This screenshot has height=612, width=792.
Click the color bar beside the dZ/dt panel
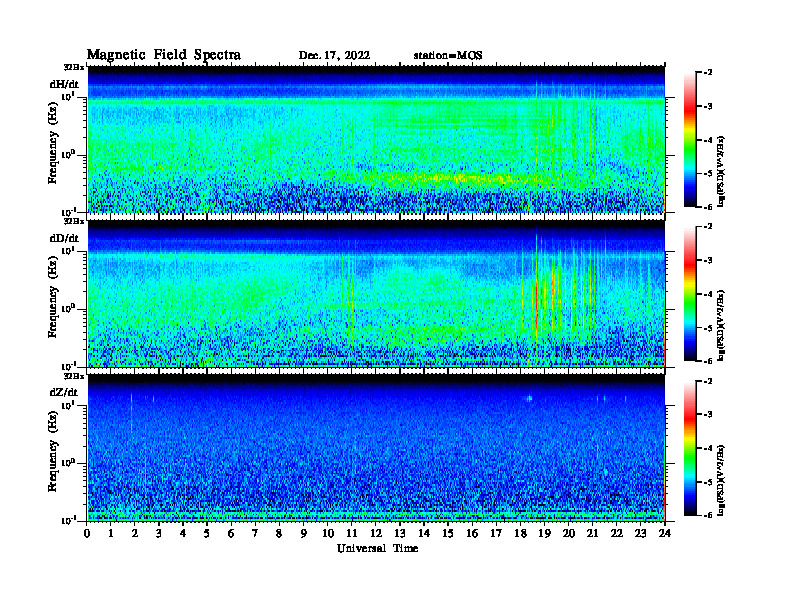pyautogui.click(x=690, y=448)
